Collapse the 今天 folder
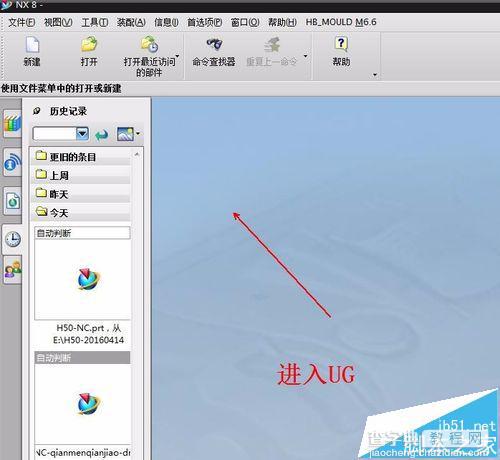The width and height of the screenshot is (500, 460). click(80, 212)
